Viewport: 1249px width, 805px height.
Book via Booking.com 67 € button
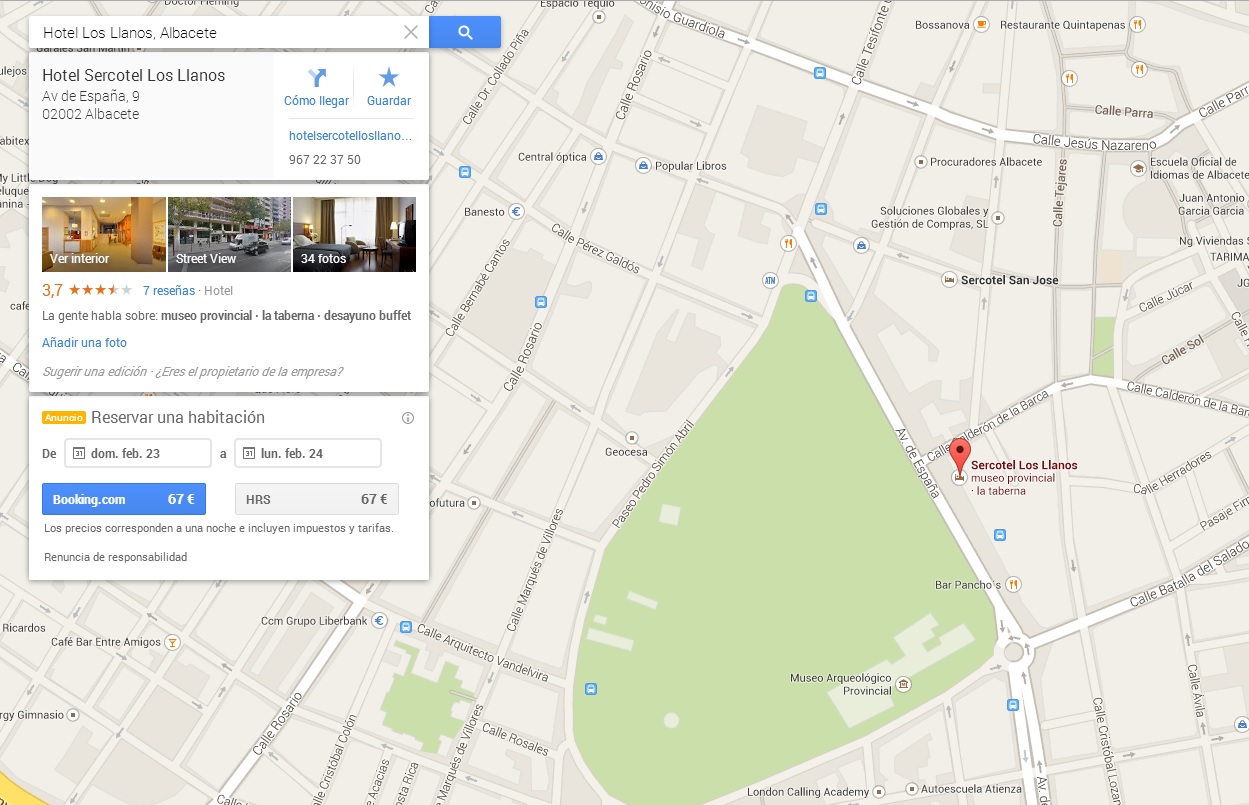[124, 499]
